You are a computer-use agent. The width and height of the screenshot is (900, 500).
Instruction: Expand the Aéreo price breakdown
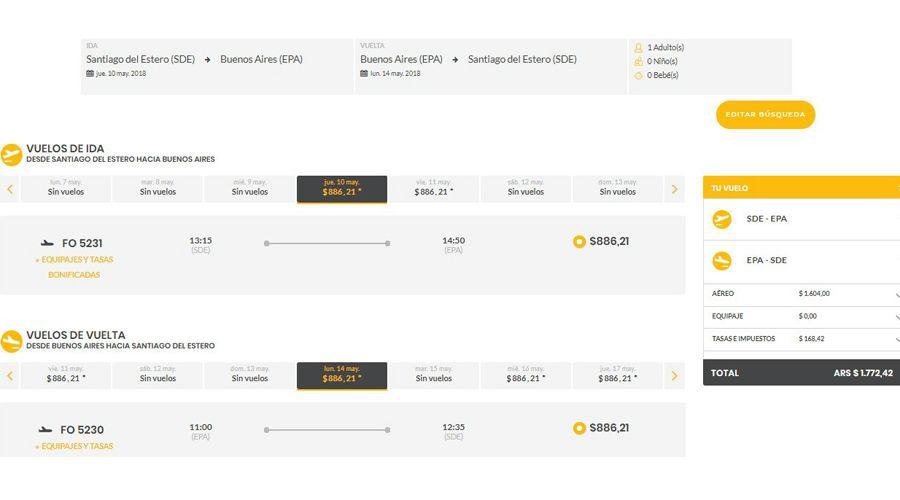click(895, 294)
